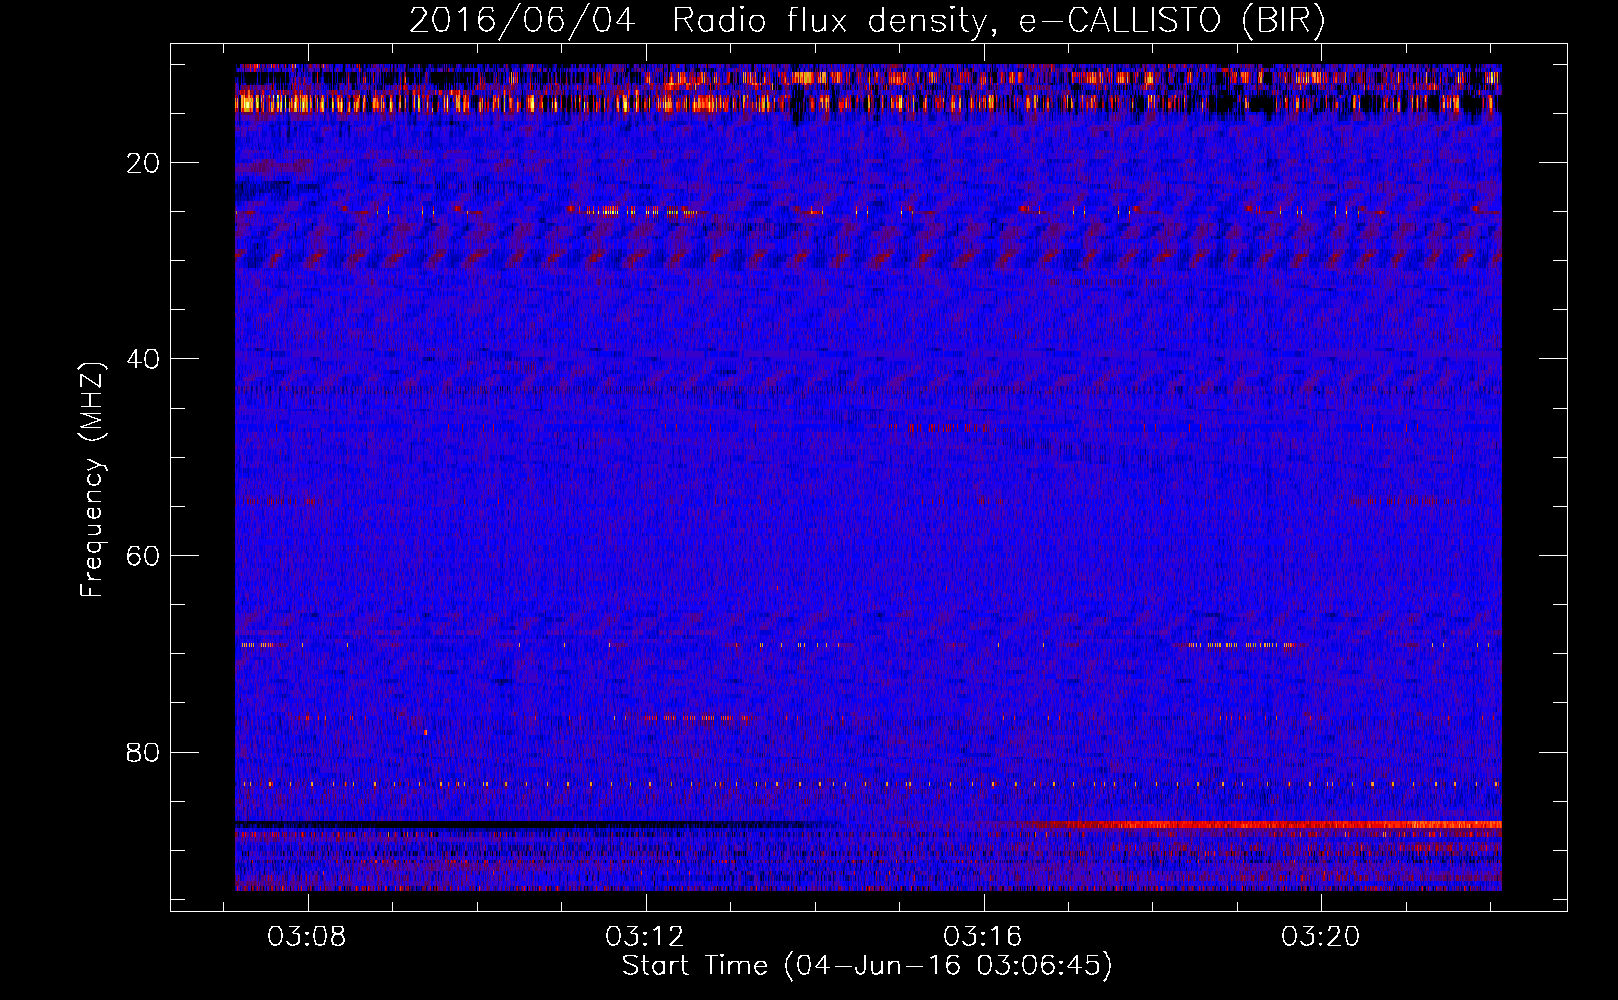Click the 03:12 time tick label
The height and width of the screenshot is (1000, 1618).
(645, 937)
